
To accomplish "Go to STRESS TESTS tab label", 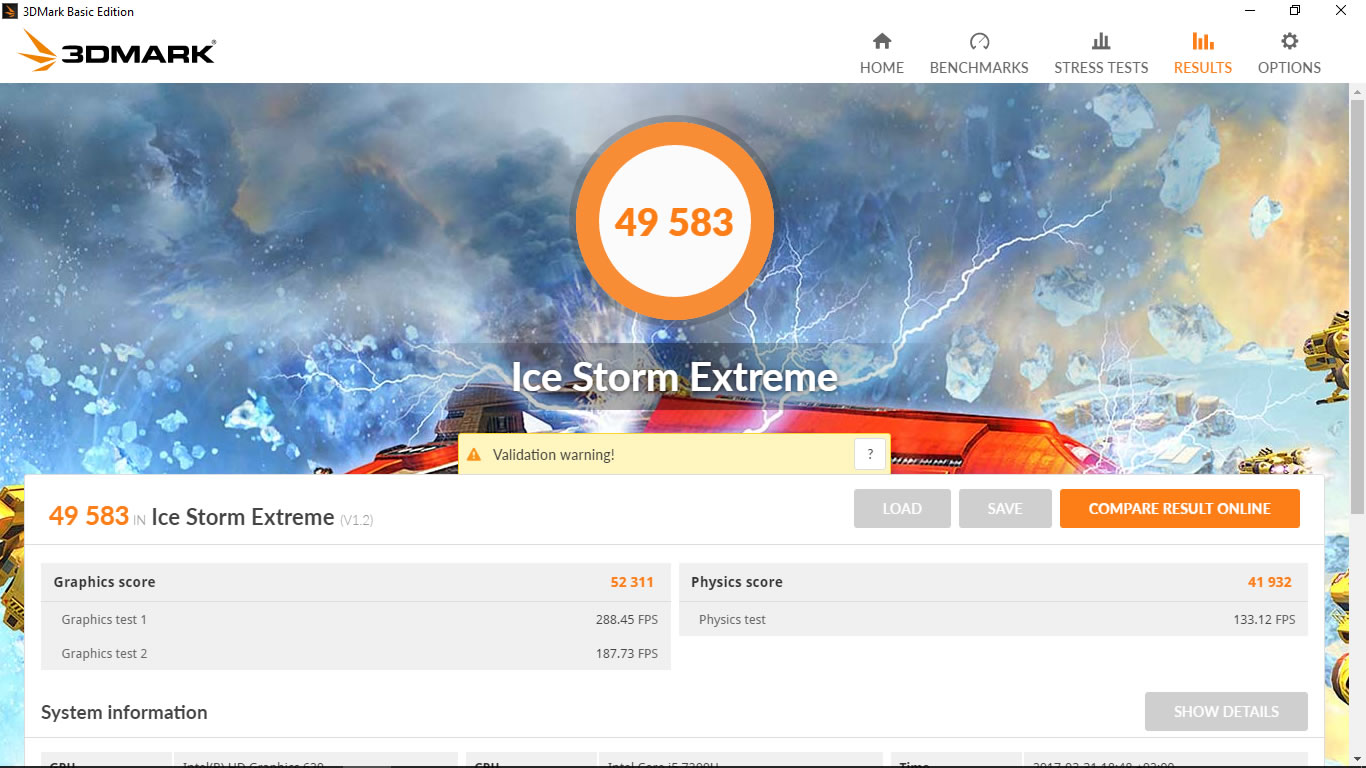I will (1101, 68).
